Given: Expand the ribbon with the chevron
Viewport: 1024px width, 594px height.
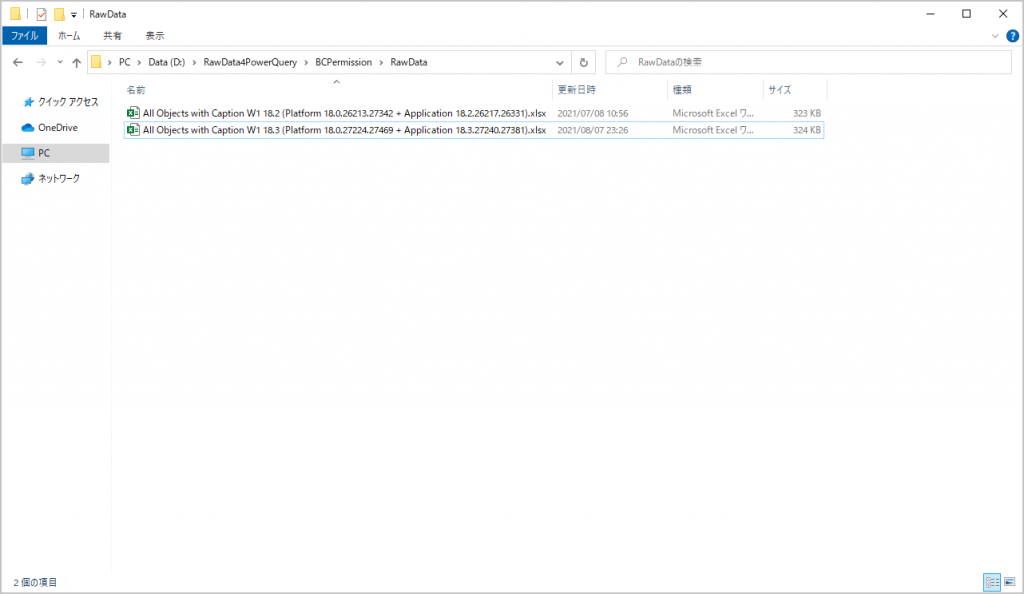Looking at the screenshot, I should point(996,35).
